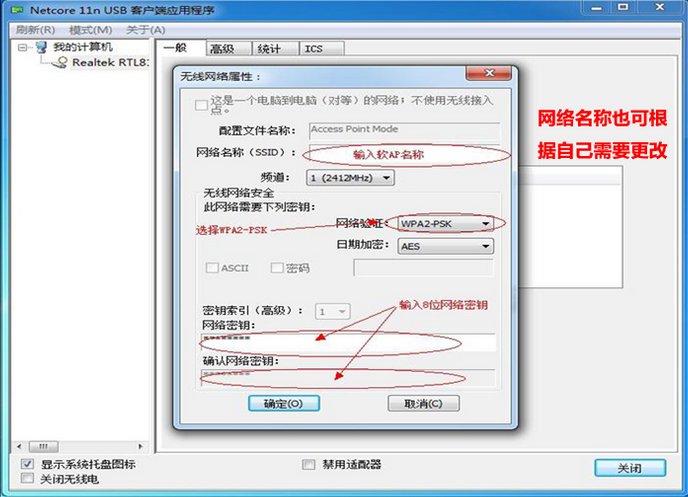Image resolution: width=688 pixels, height=497 pixels.
Task: Switch to the 统计 tab
Action: [x=276, y=49]
